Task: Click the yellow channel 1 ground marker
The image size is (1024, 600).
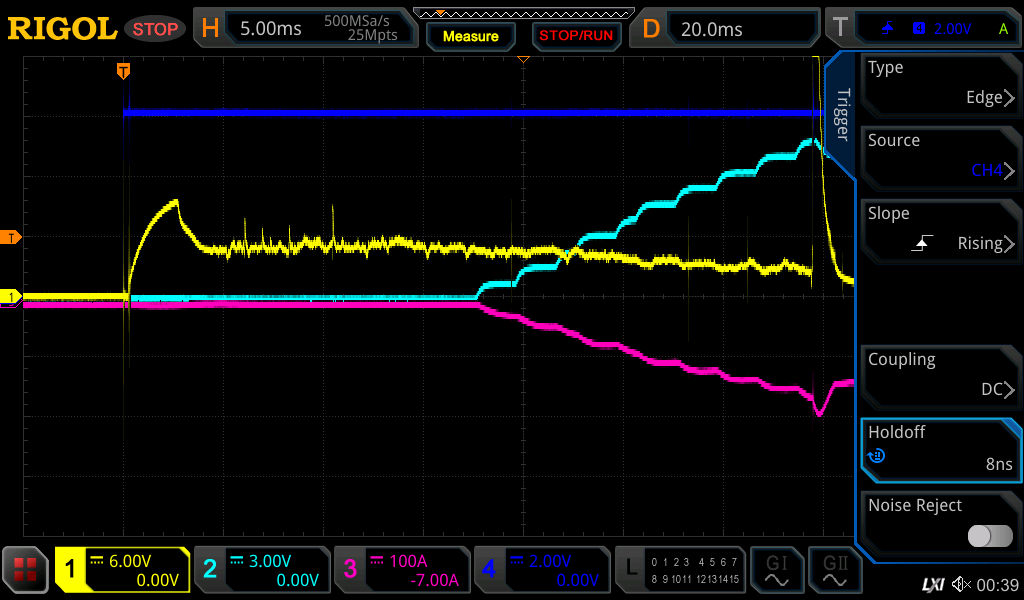Action: (12, 297)
